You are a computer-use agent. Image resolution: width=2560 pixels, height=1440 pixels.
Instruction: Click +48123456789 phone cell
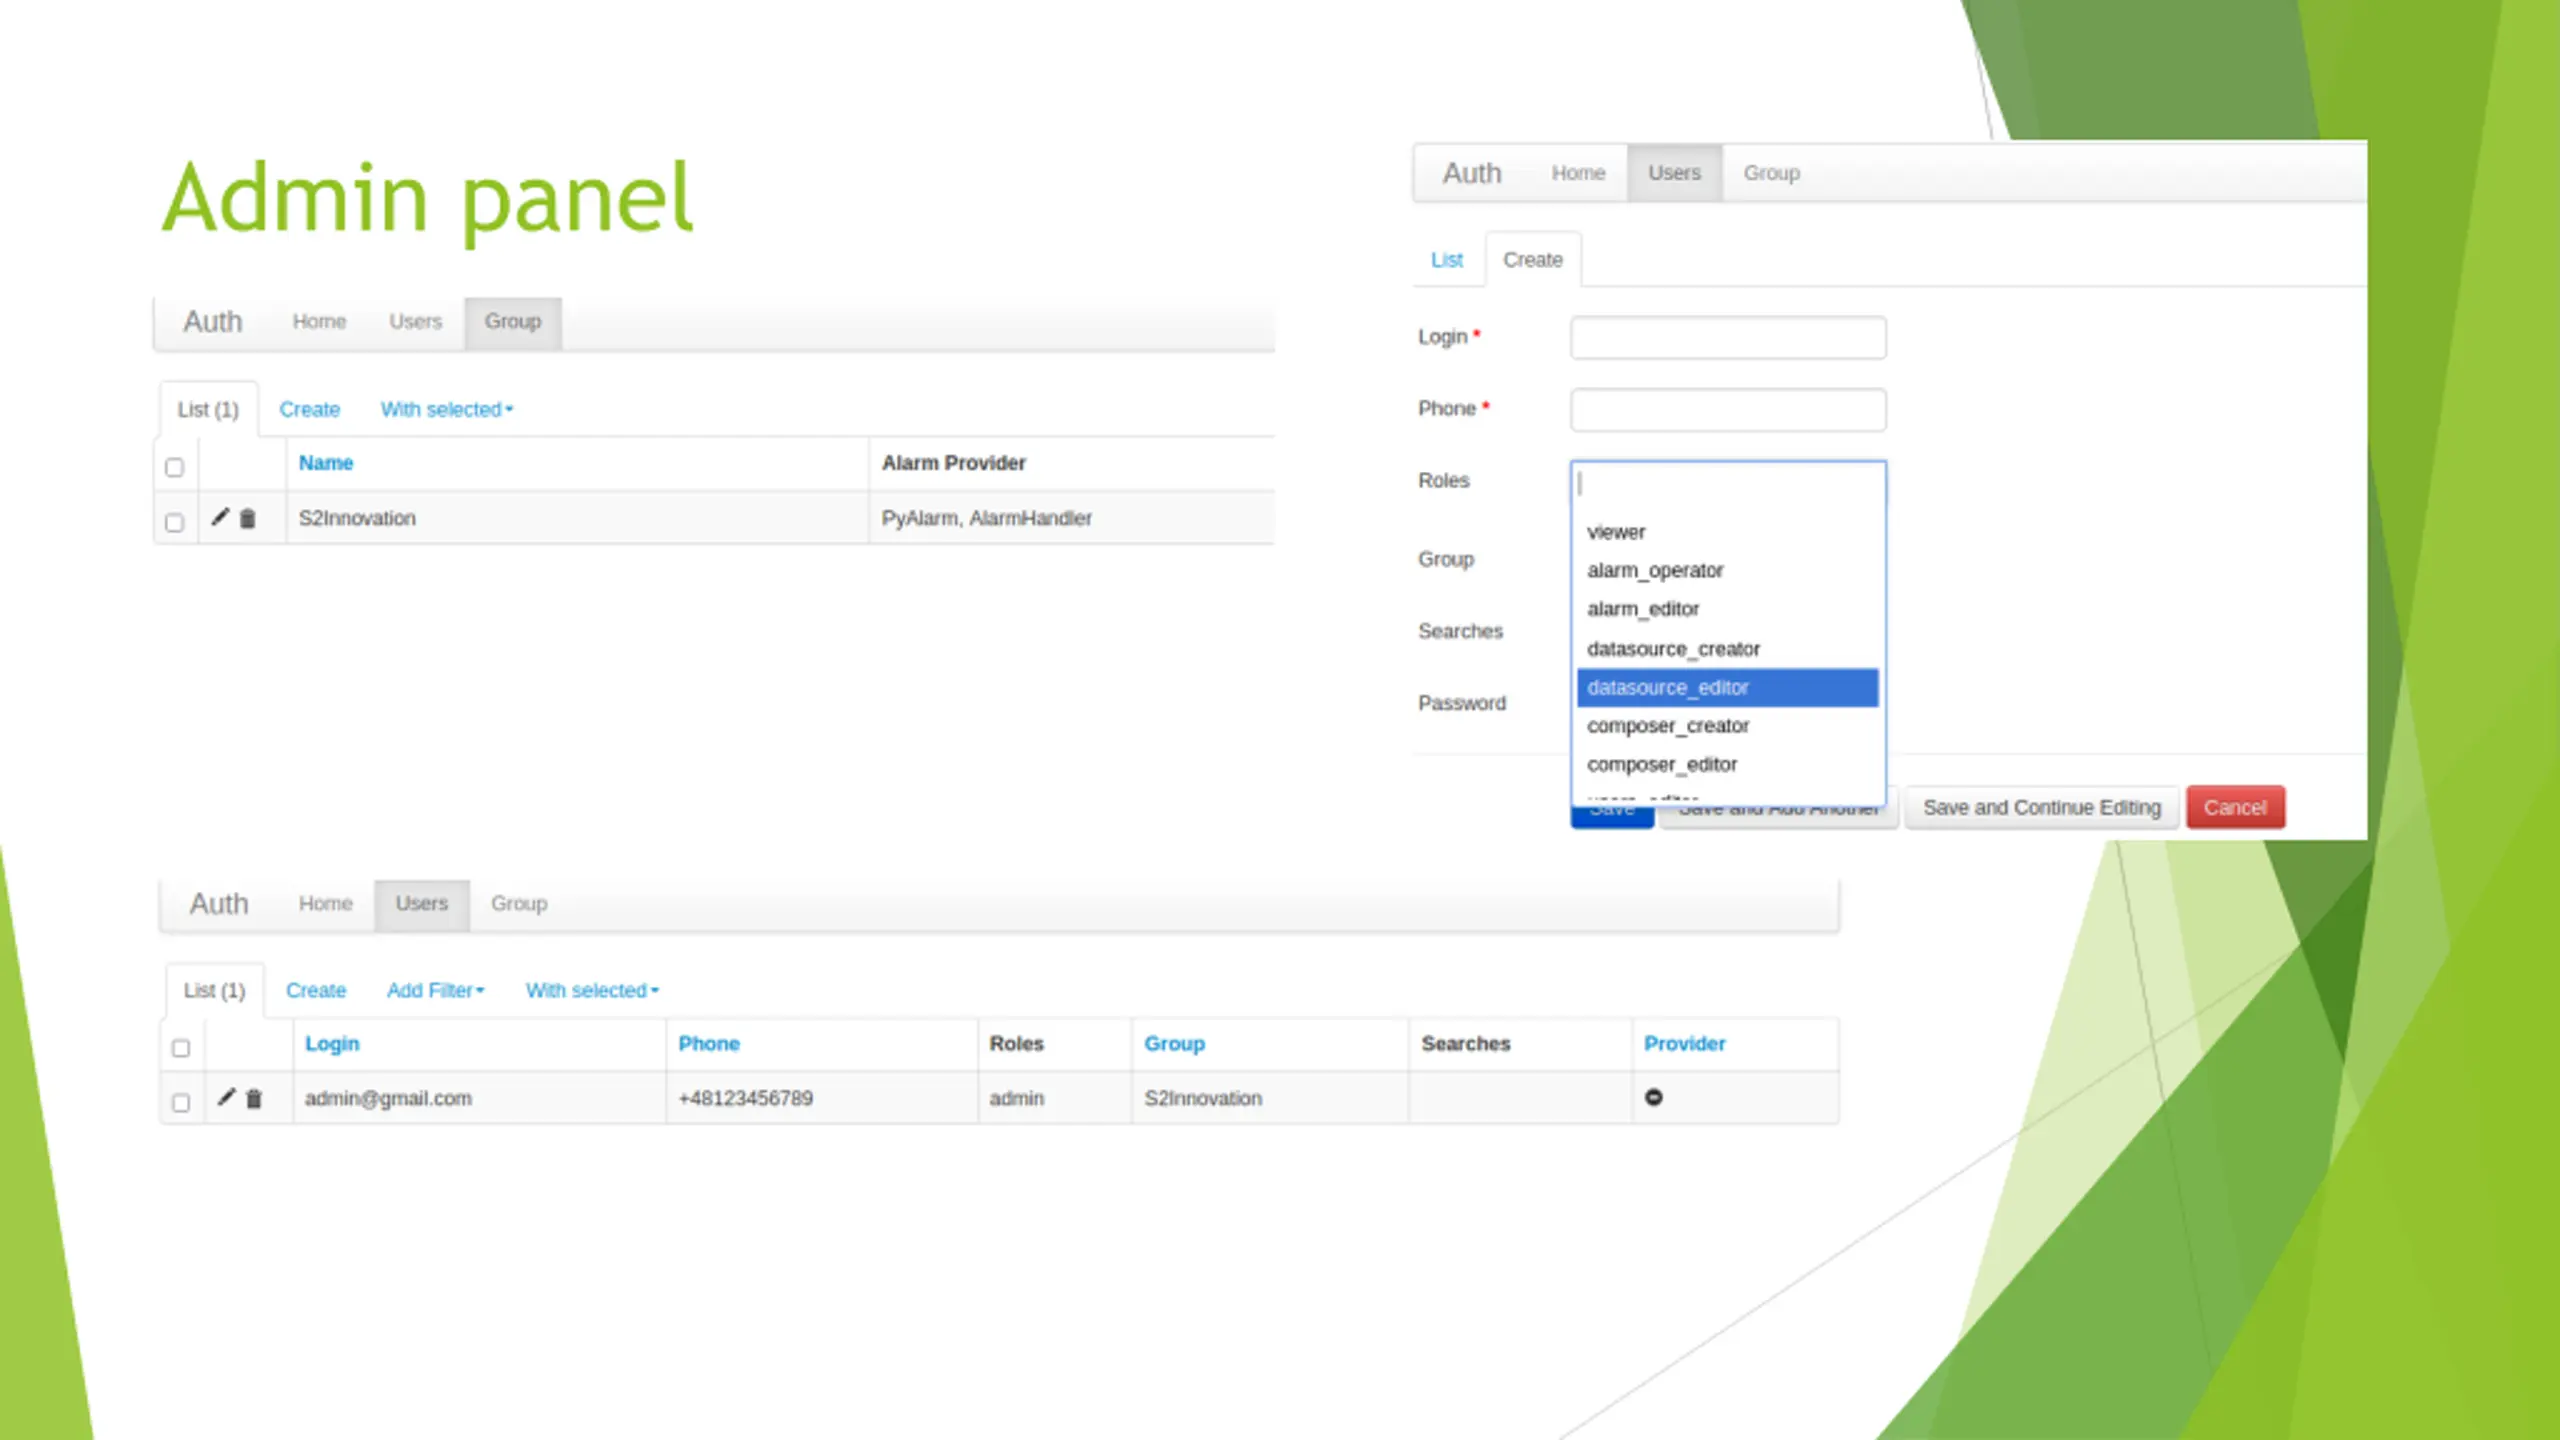(x=822, y=1098)
